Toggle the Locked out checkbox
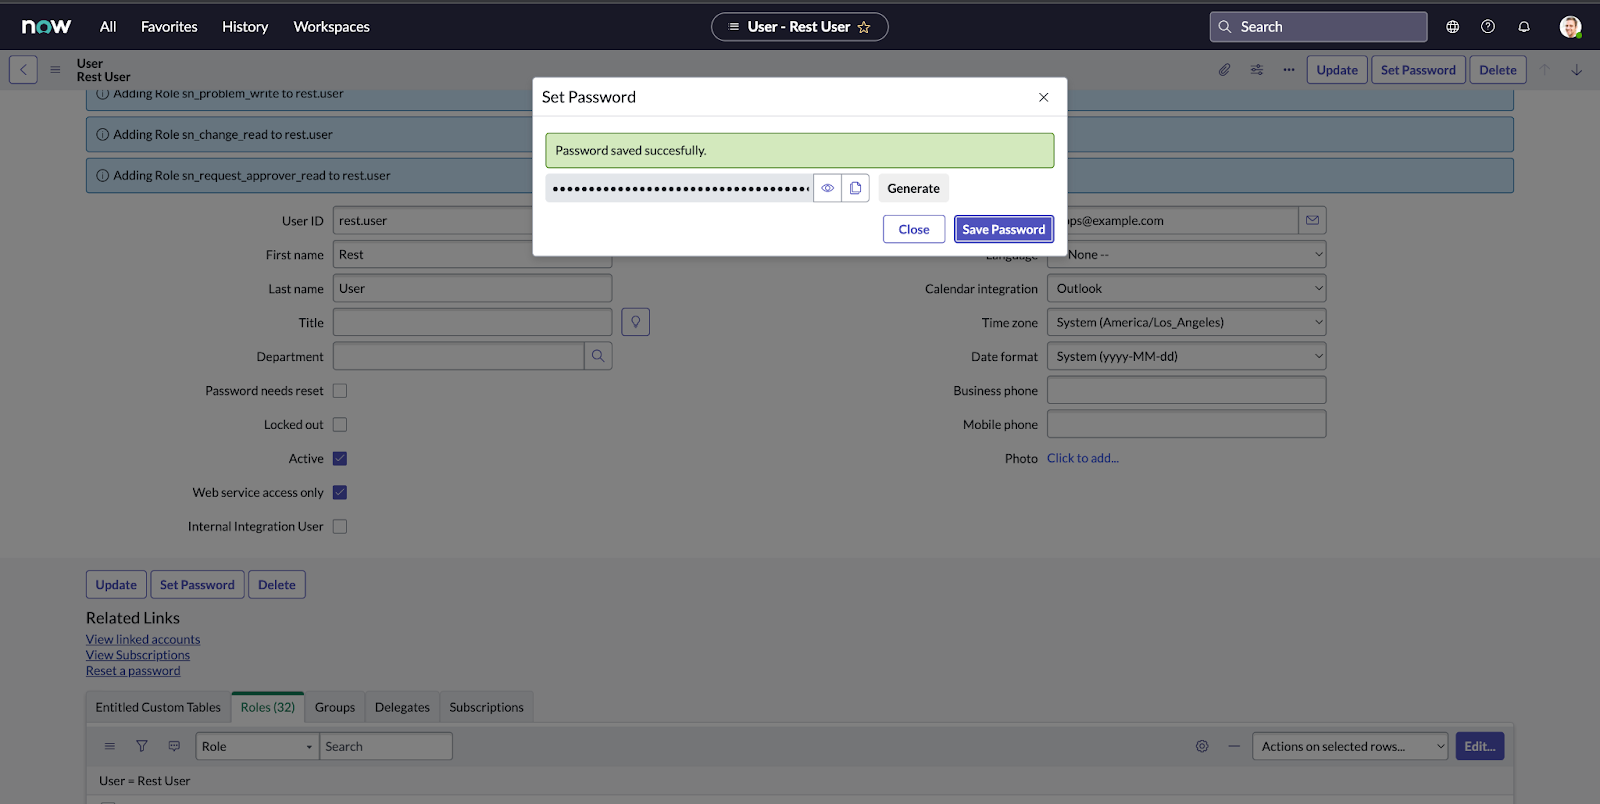Screen dimensions: 1600x804 tap(340, 425)
